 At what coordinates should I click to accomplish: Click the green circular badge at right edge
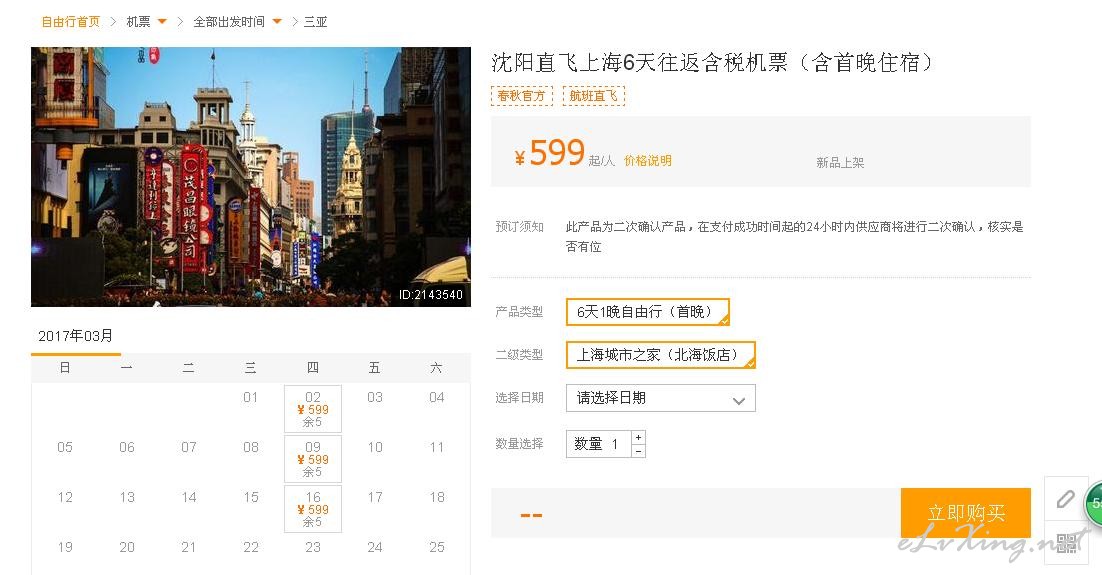1094,503
